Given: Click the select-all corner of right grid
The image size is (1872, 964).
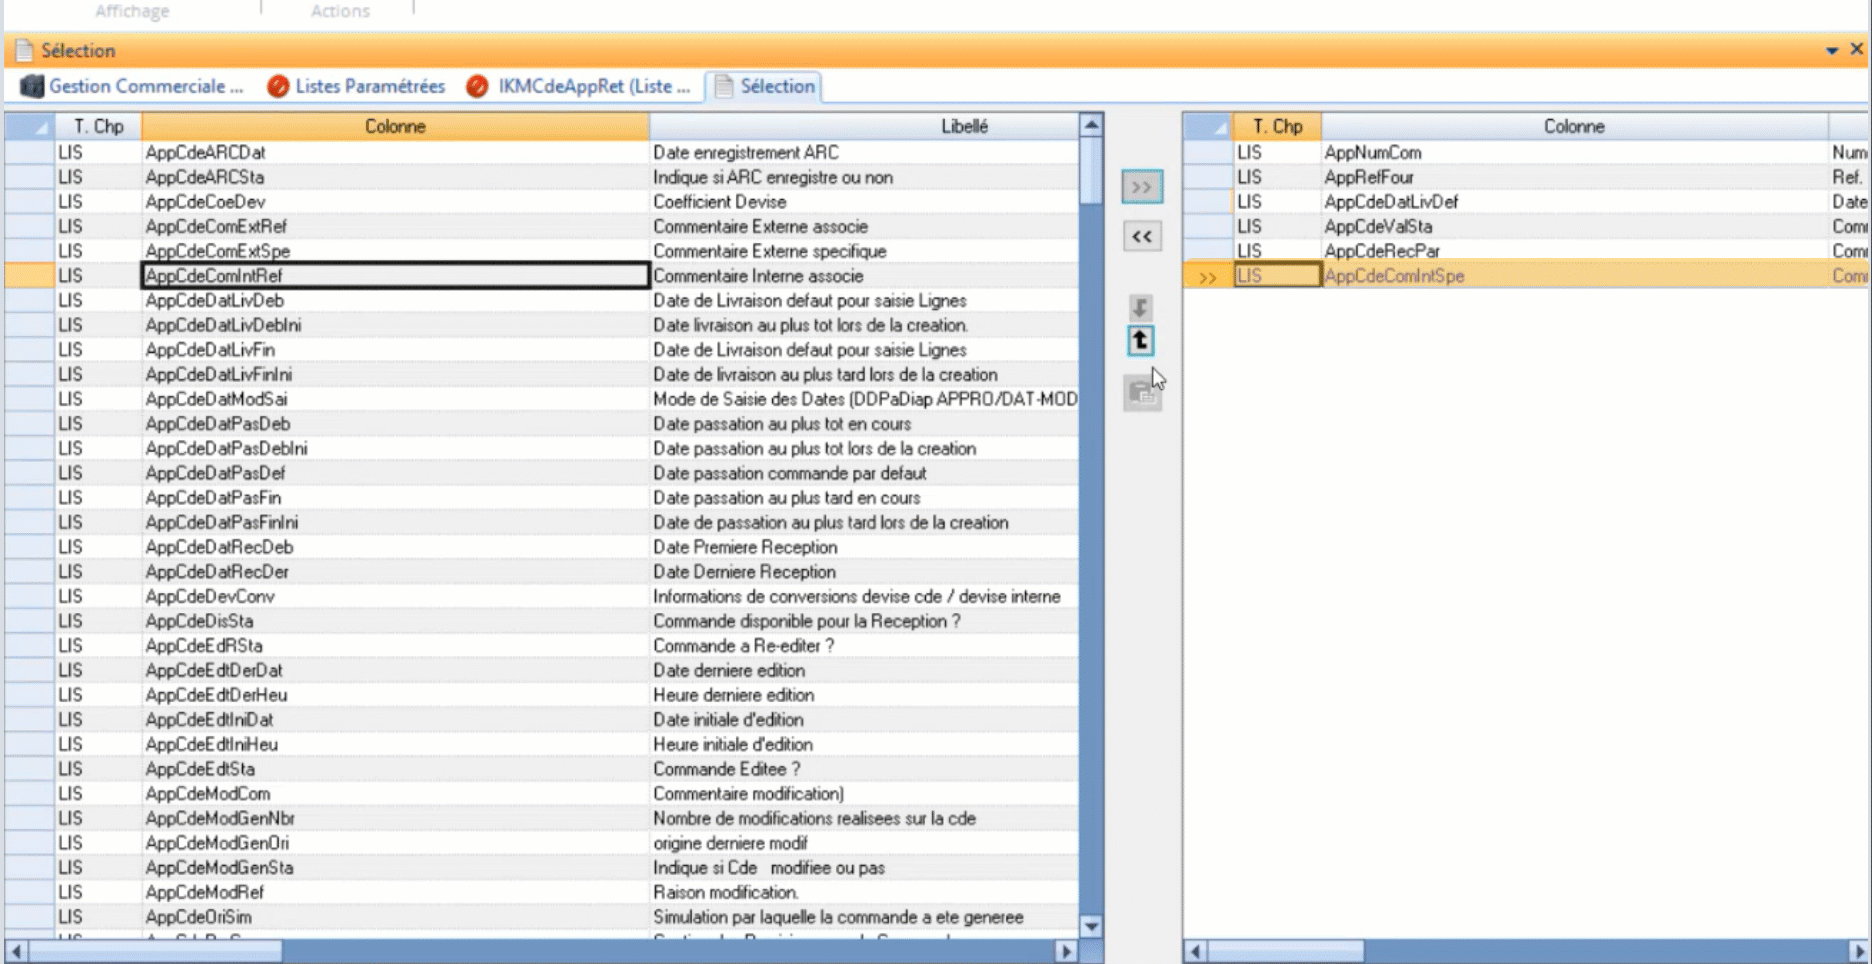Looking at the screenshot, I should 1207,127.
